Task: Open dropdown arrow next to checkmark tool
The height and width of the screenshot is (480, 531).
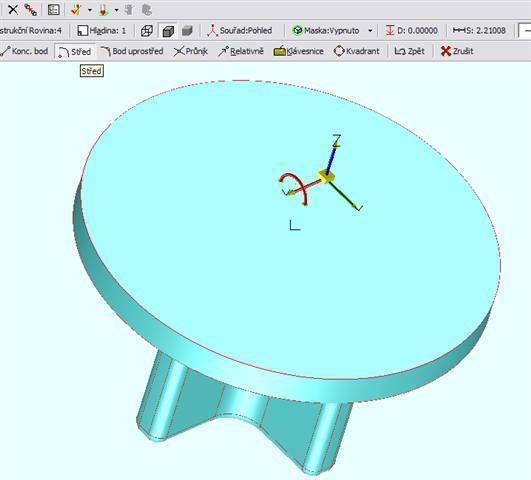Action: 90,10
